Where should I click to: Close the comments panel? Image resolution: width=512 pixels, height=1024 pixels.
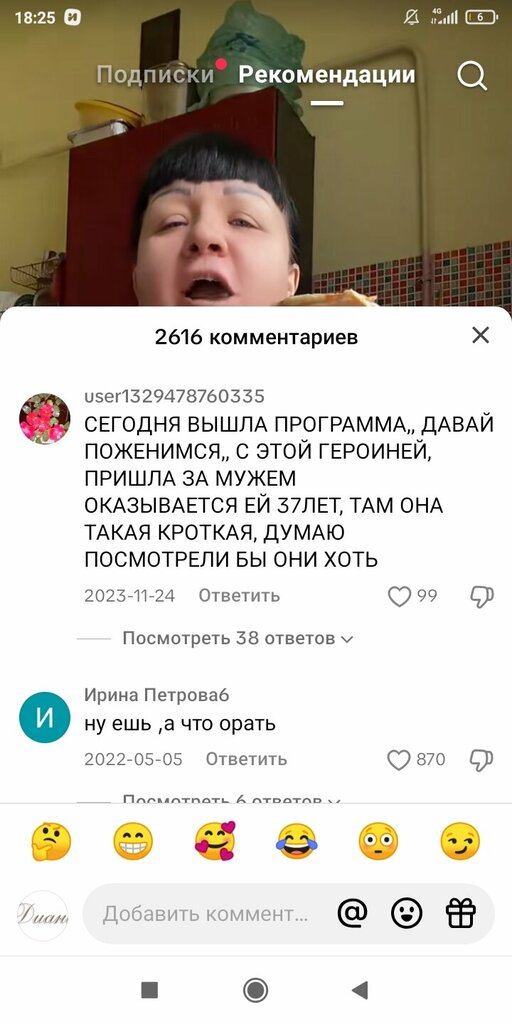click(x=481, y=335)
